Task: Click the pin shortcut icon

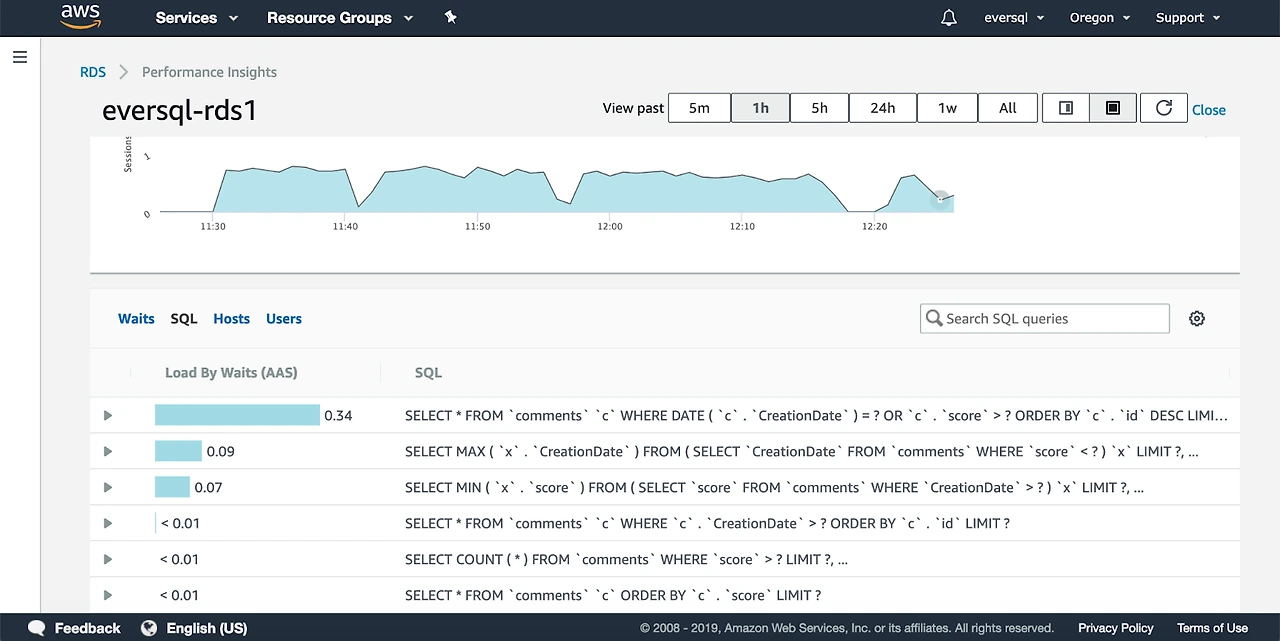Action: 450,18
